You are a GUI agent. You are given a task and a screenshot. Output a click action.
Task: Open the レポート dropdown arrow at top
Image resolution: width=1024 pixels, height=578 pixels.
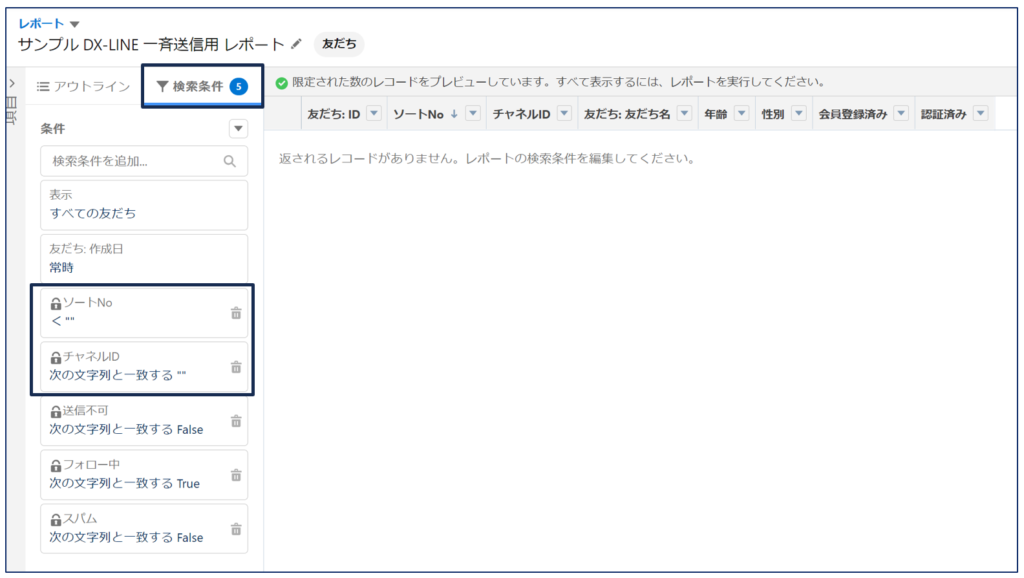(75, 23)
